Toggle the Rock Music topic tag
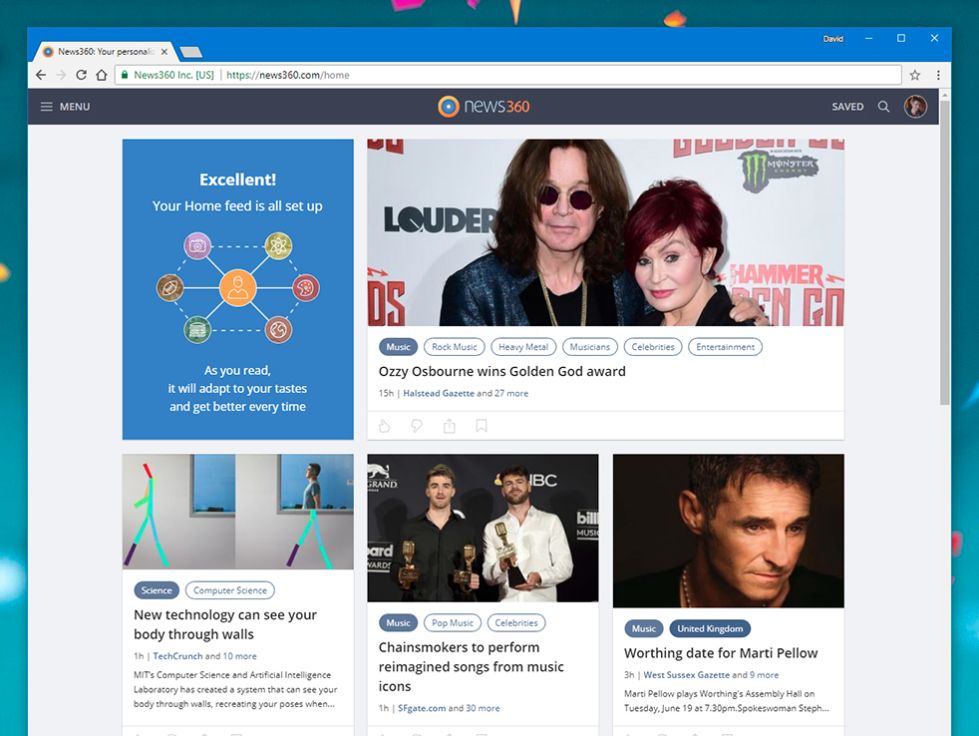979x736 pixels. (x=454, y=347)
